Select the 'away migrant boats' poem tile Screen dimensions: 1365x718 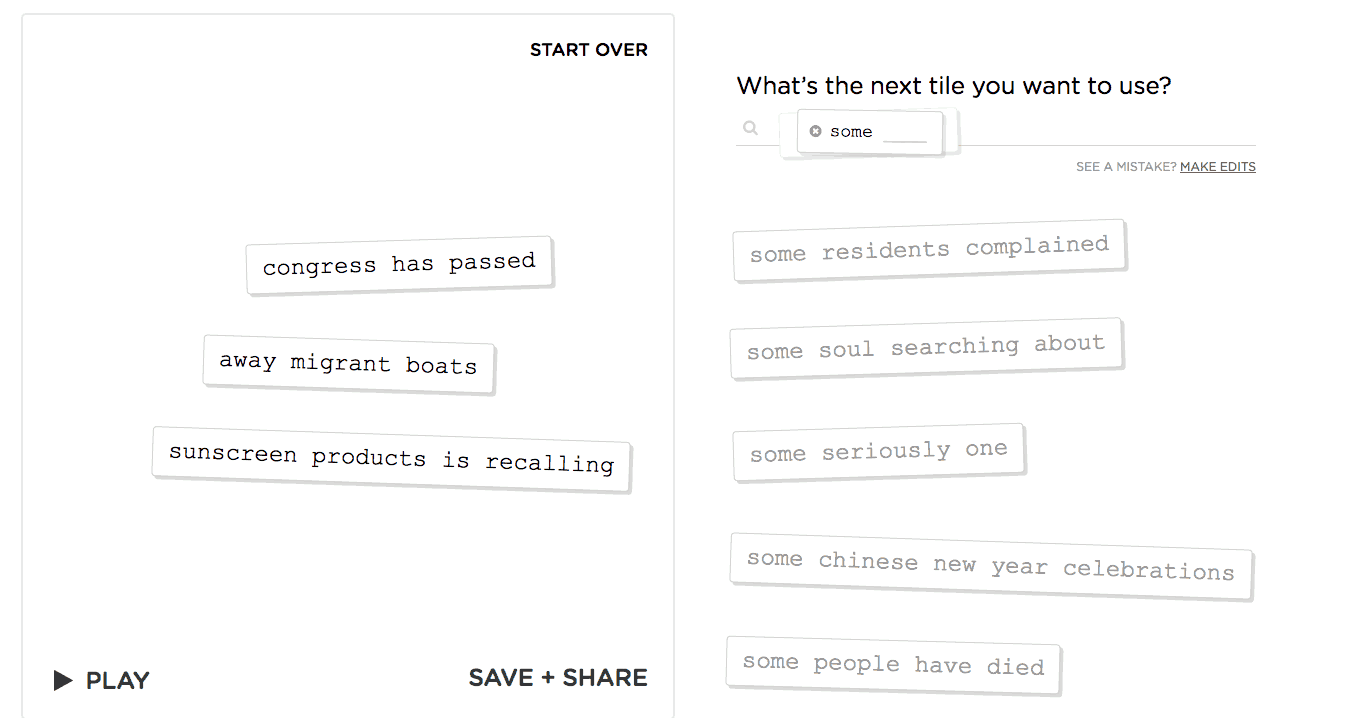pyautogui.click(x=348, y=363)
